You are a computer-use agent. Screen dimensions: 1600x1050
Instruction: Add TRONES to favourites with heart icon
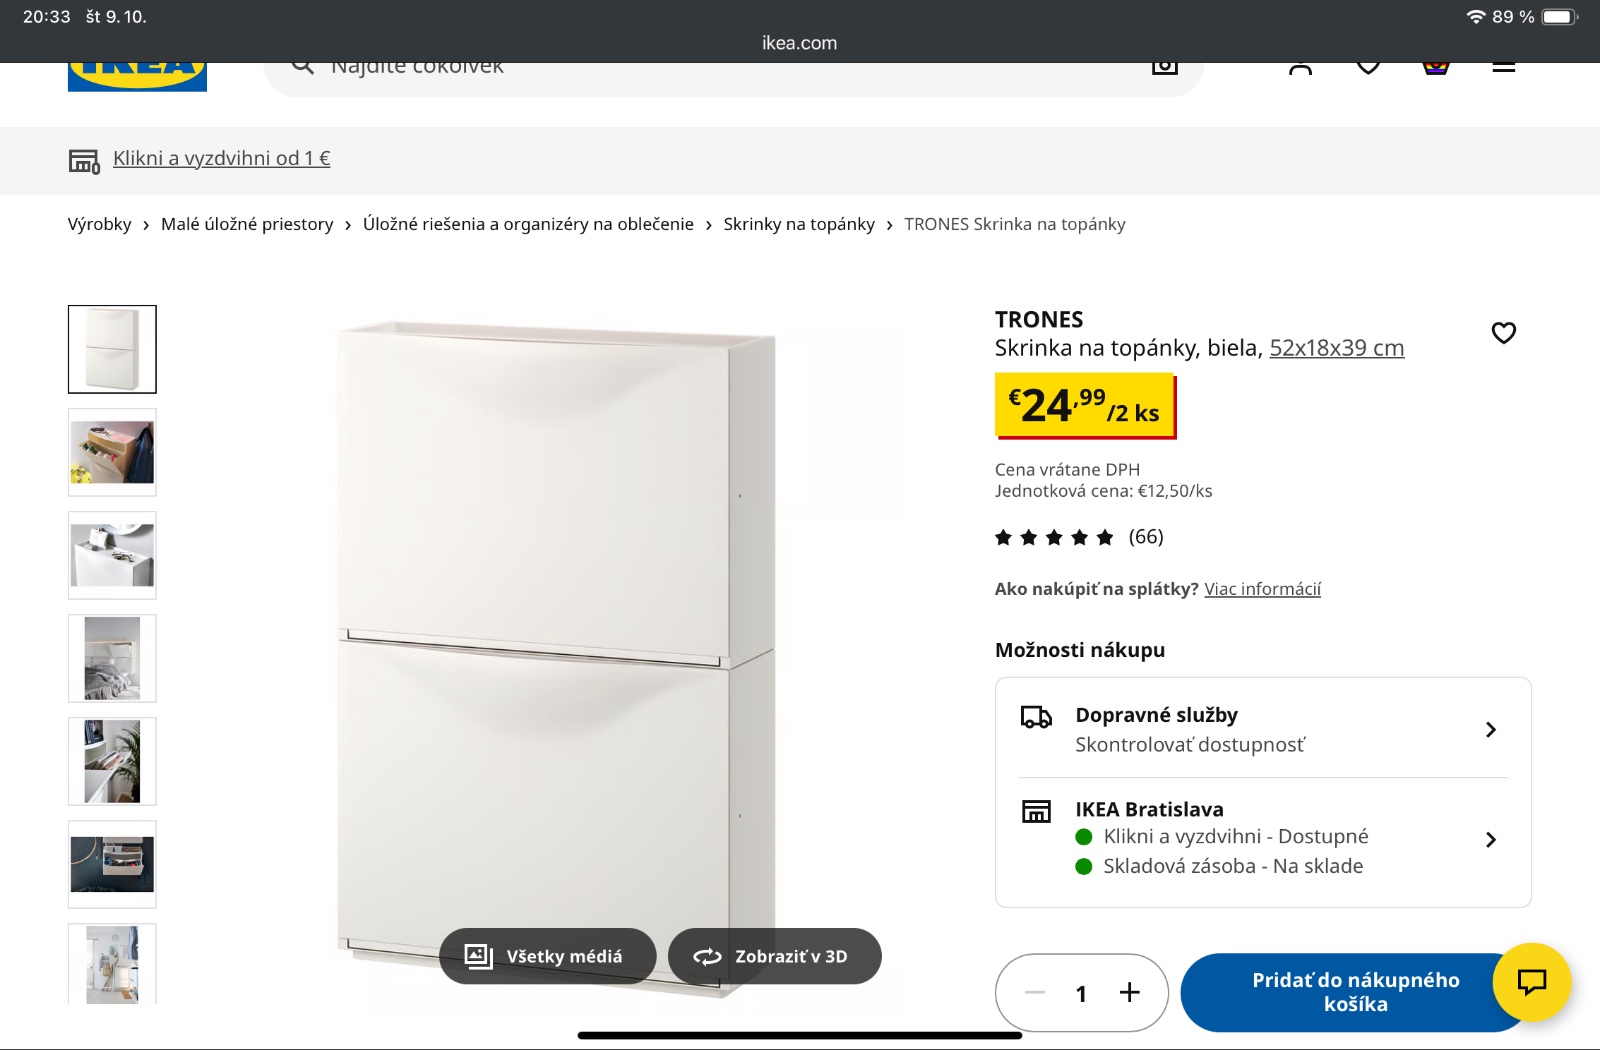tap(1503, 333)
